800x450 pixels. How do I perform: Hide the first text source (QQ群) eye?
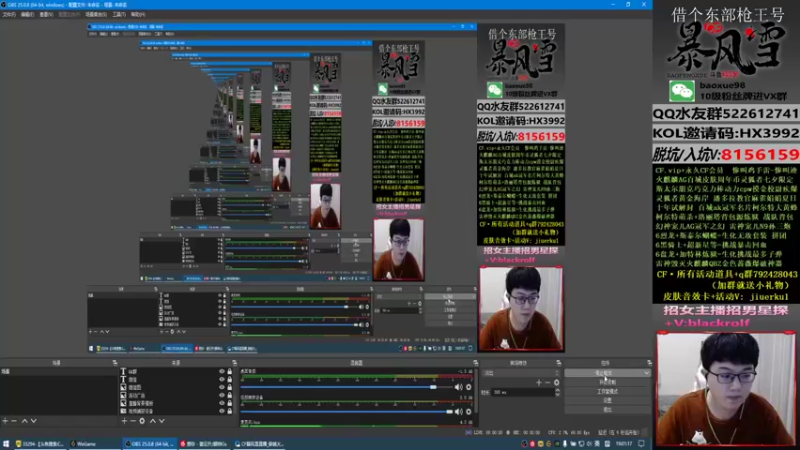pyautogui.click(x=221, y=371)
